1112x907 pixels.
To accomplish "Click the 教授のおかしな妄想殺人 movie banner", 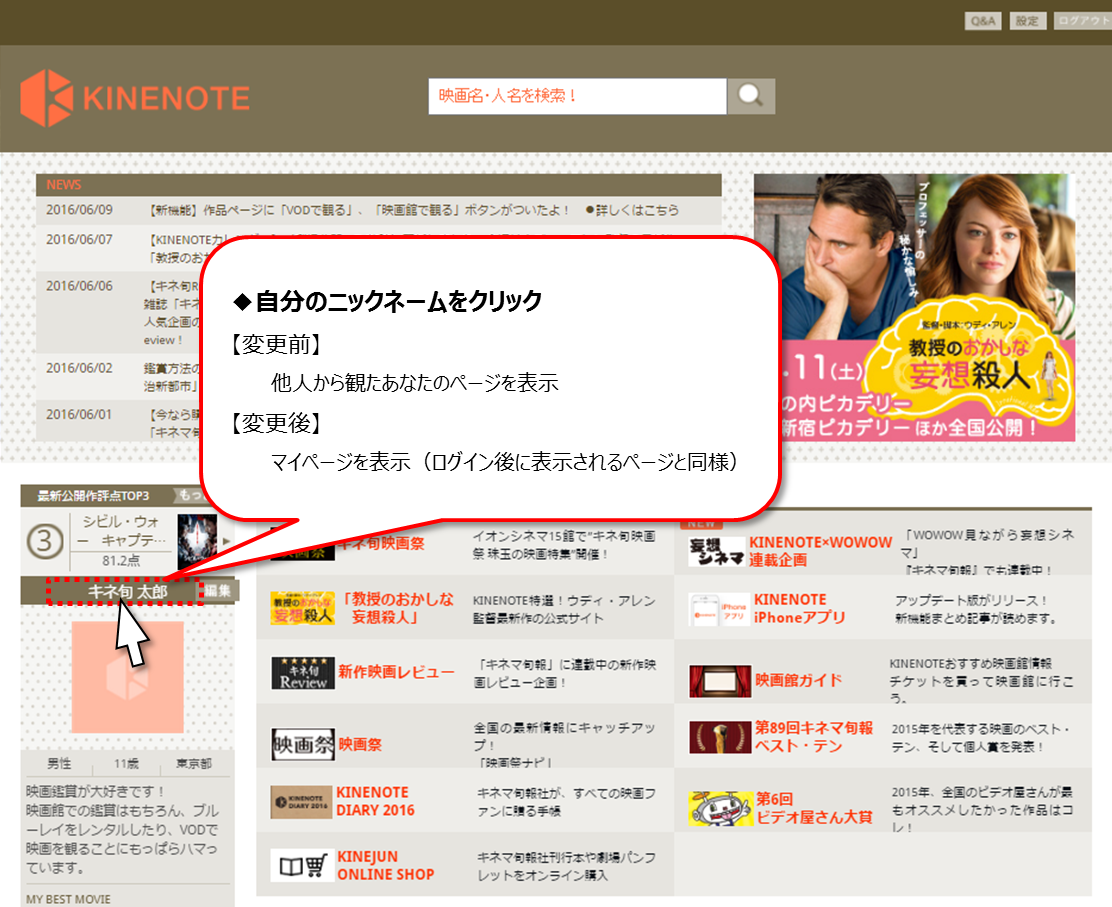I will pyautogui.click(x=914, y=307).
